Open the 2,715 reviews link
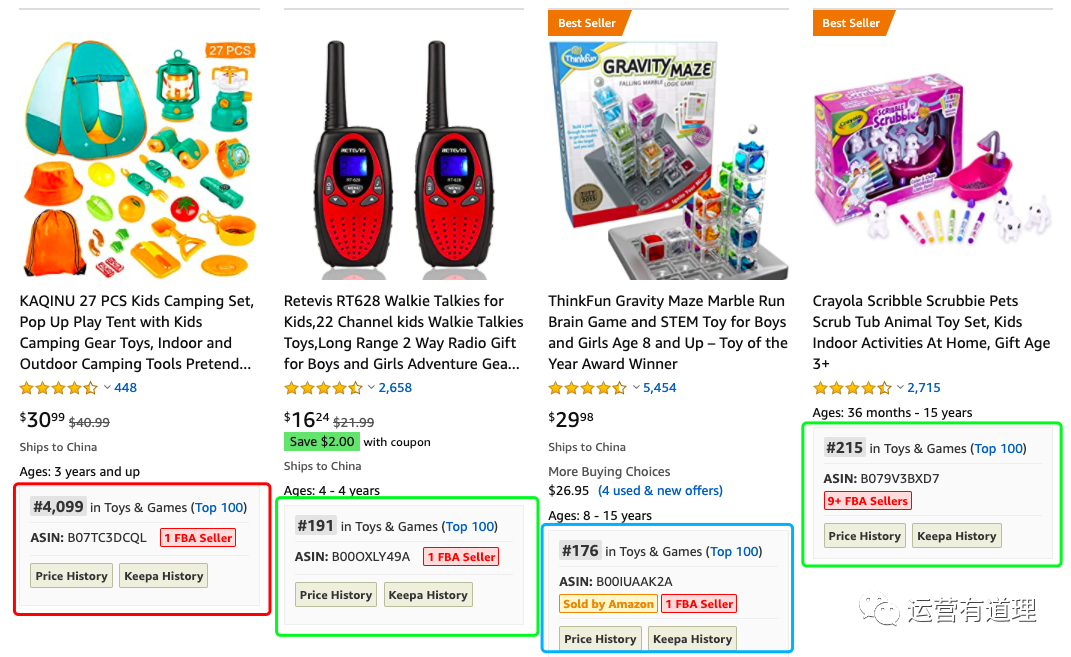 [x=923, y=387]
